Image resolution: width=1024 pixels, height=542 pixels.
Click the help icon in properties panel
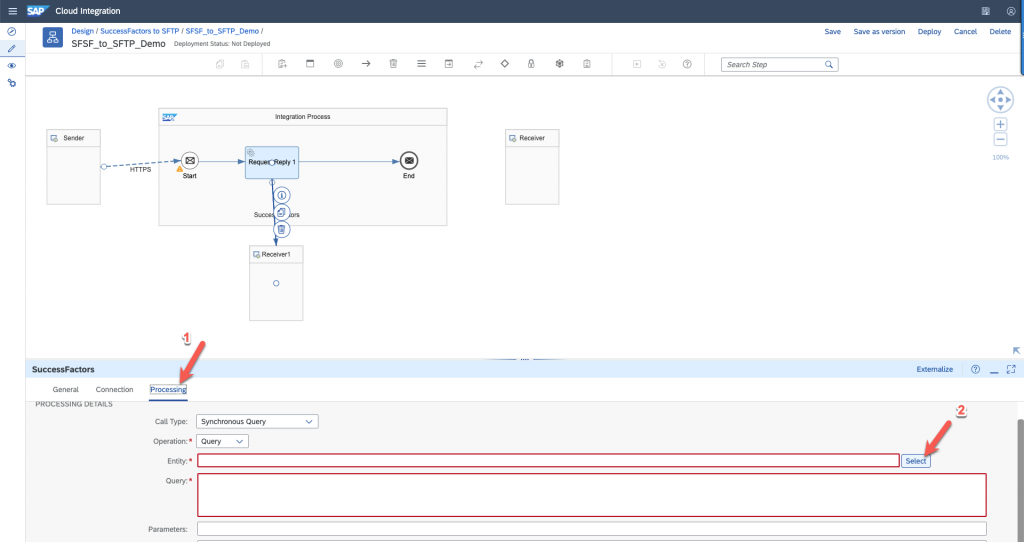click(975, 369)
